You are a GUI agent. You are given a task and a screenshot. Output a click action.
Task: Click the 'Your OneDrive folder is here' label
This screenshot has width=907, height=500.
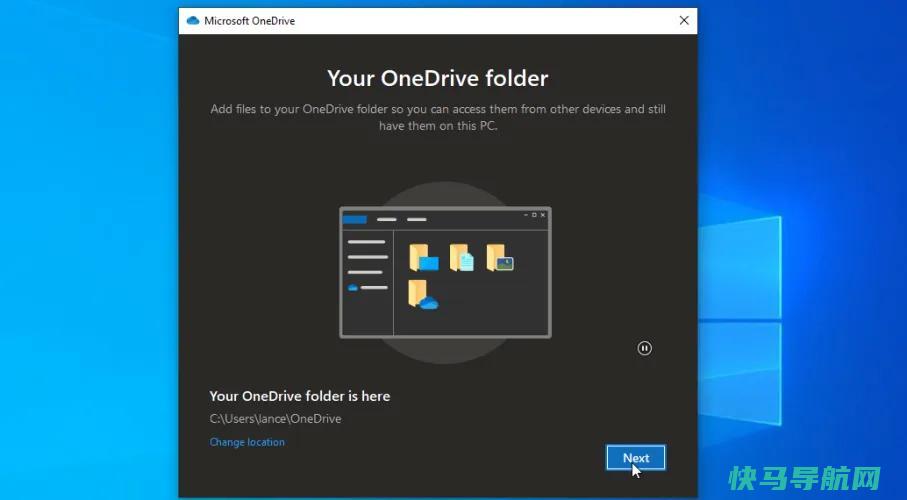300,396
